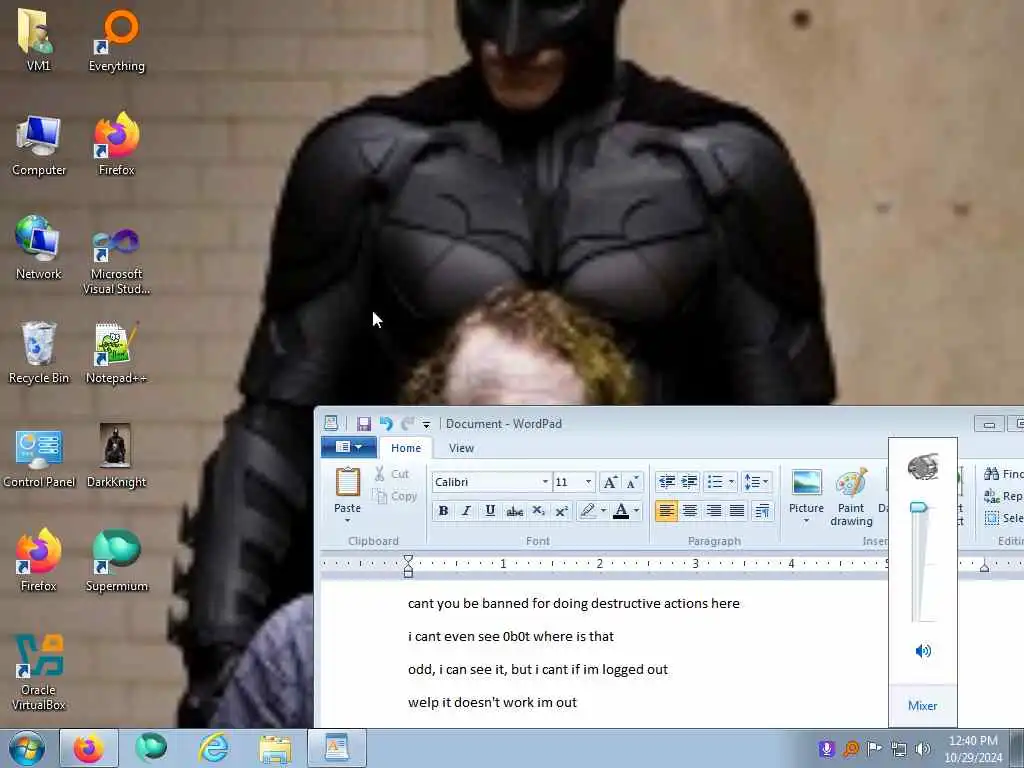Open the list style dropdown arrow

point(731,482)
